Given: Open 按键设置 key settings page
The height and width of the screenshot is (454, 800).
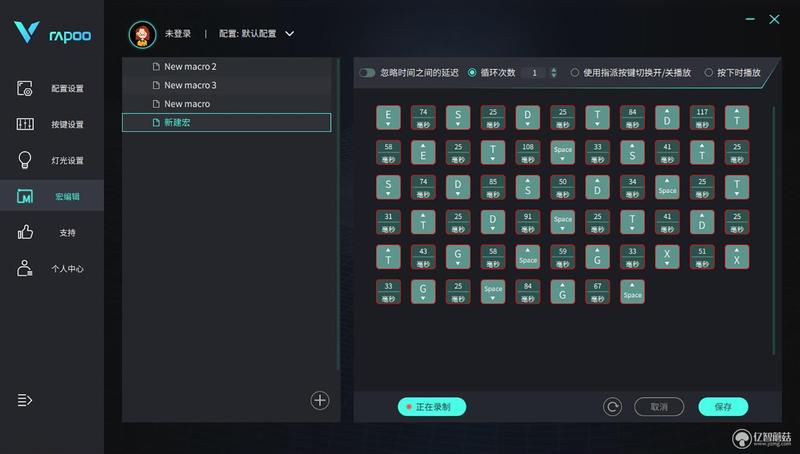Looking at the screenshot, I should (51, 124).
